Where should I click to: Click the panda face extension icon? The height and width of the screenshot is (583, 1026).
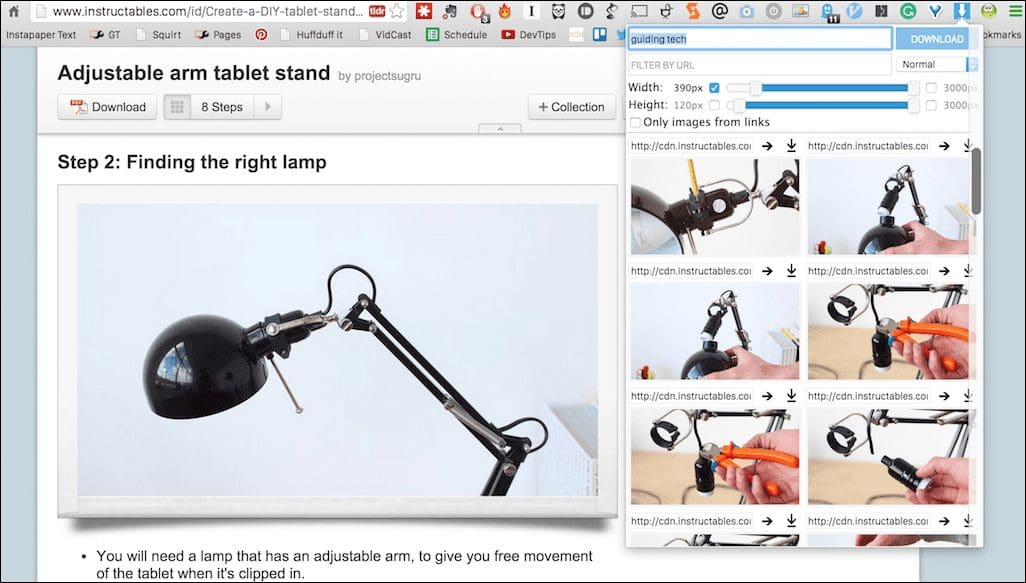558,10
